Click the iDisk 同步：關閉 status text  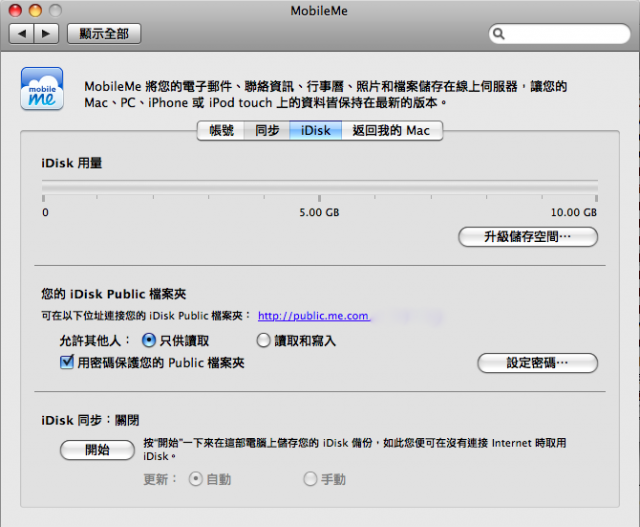[x=90, y=420]
